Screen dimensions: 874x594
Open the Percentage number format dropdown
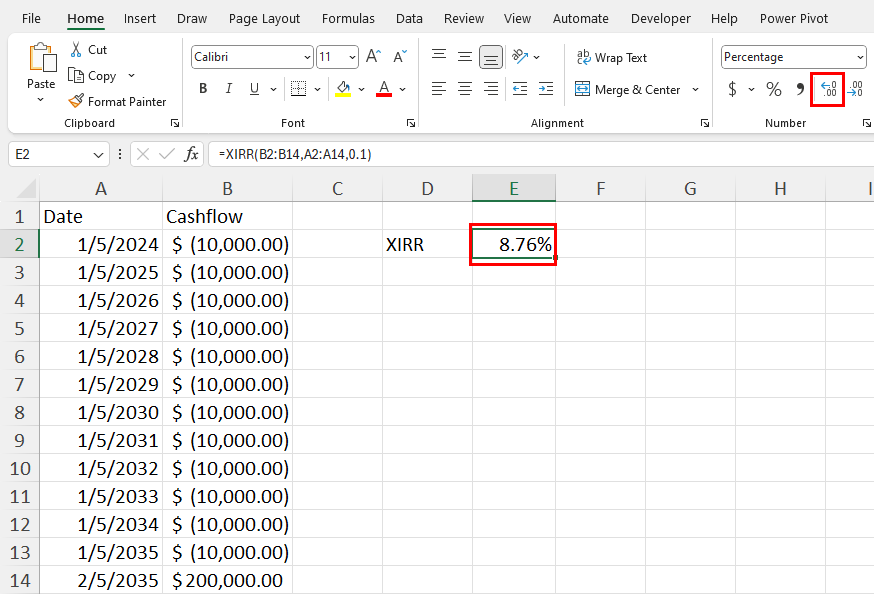pyautogui.click(x=860, y=57)
